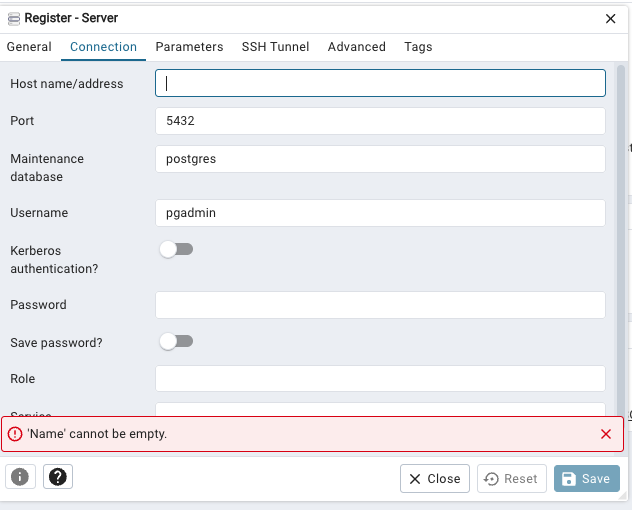Viewport: 632px width, 510px height.
Task: Select the Connection tab
Action: click(x=104, y=47)
